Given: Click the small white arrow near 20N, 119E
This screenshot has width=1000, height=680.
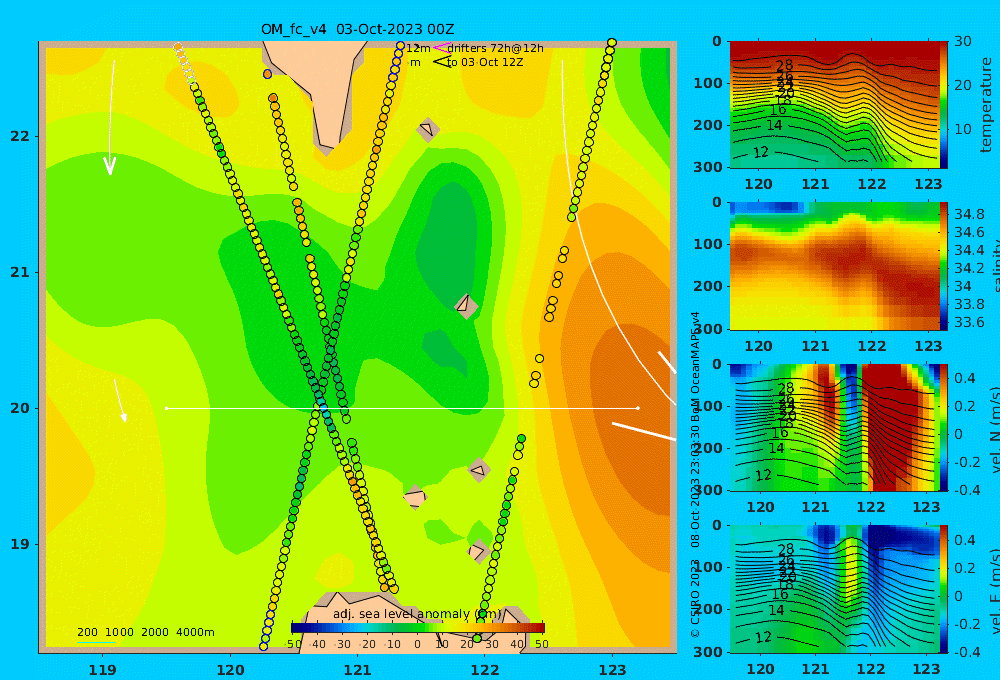Looking at the screenshot, I should click(x=120, y=401).
